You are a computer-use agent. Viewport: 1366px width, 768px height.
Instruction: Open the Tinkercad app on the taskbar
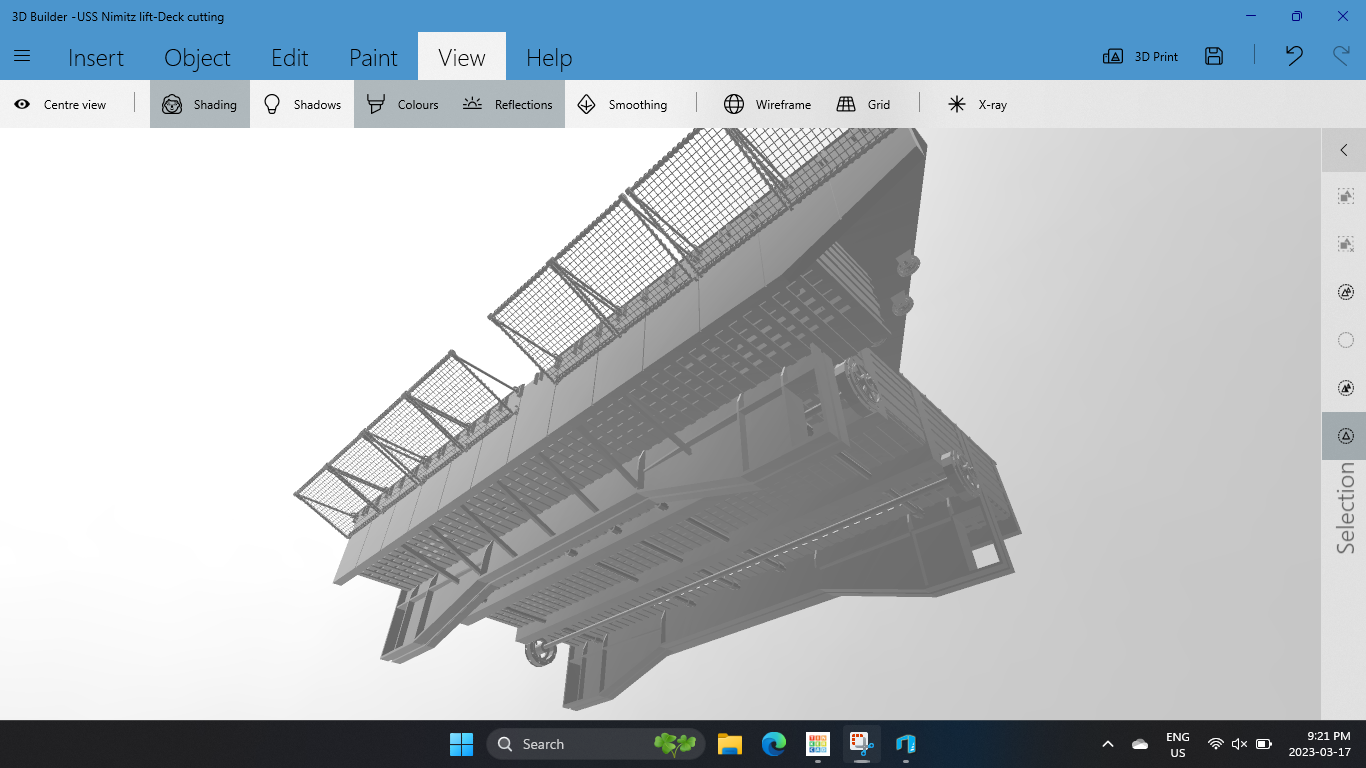click(818, 744)
